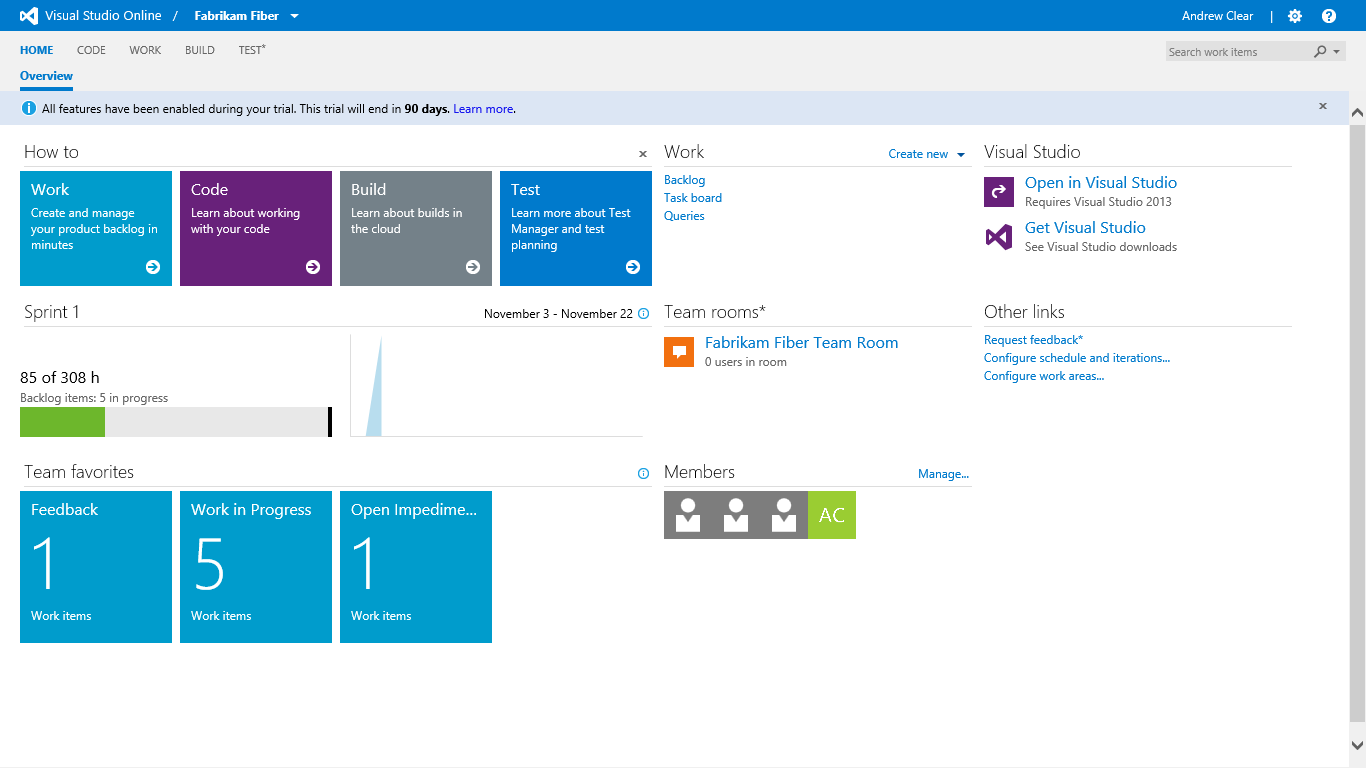Screen dimensions: 1366x768
Task: Click the help question mark icon
Action: (x=1329, y=16)
